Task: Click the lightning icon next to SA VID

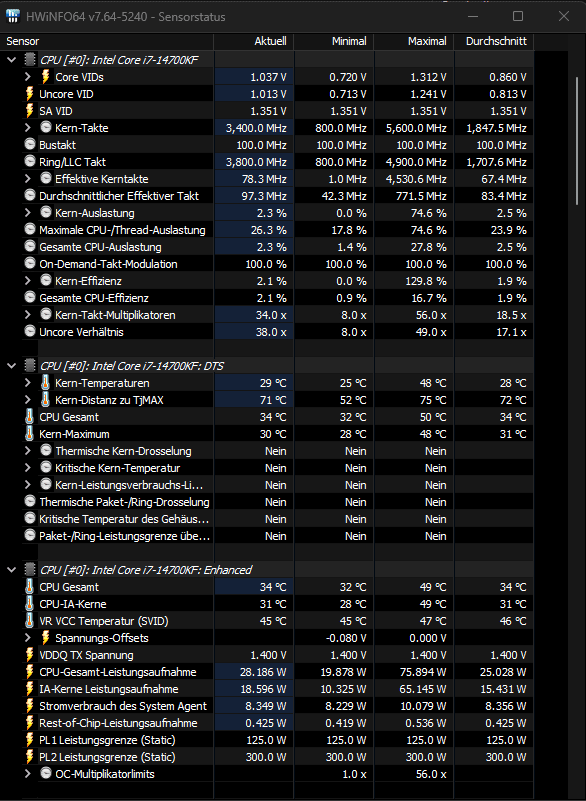Action: click(30, 111)
